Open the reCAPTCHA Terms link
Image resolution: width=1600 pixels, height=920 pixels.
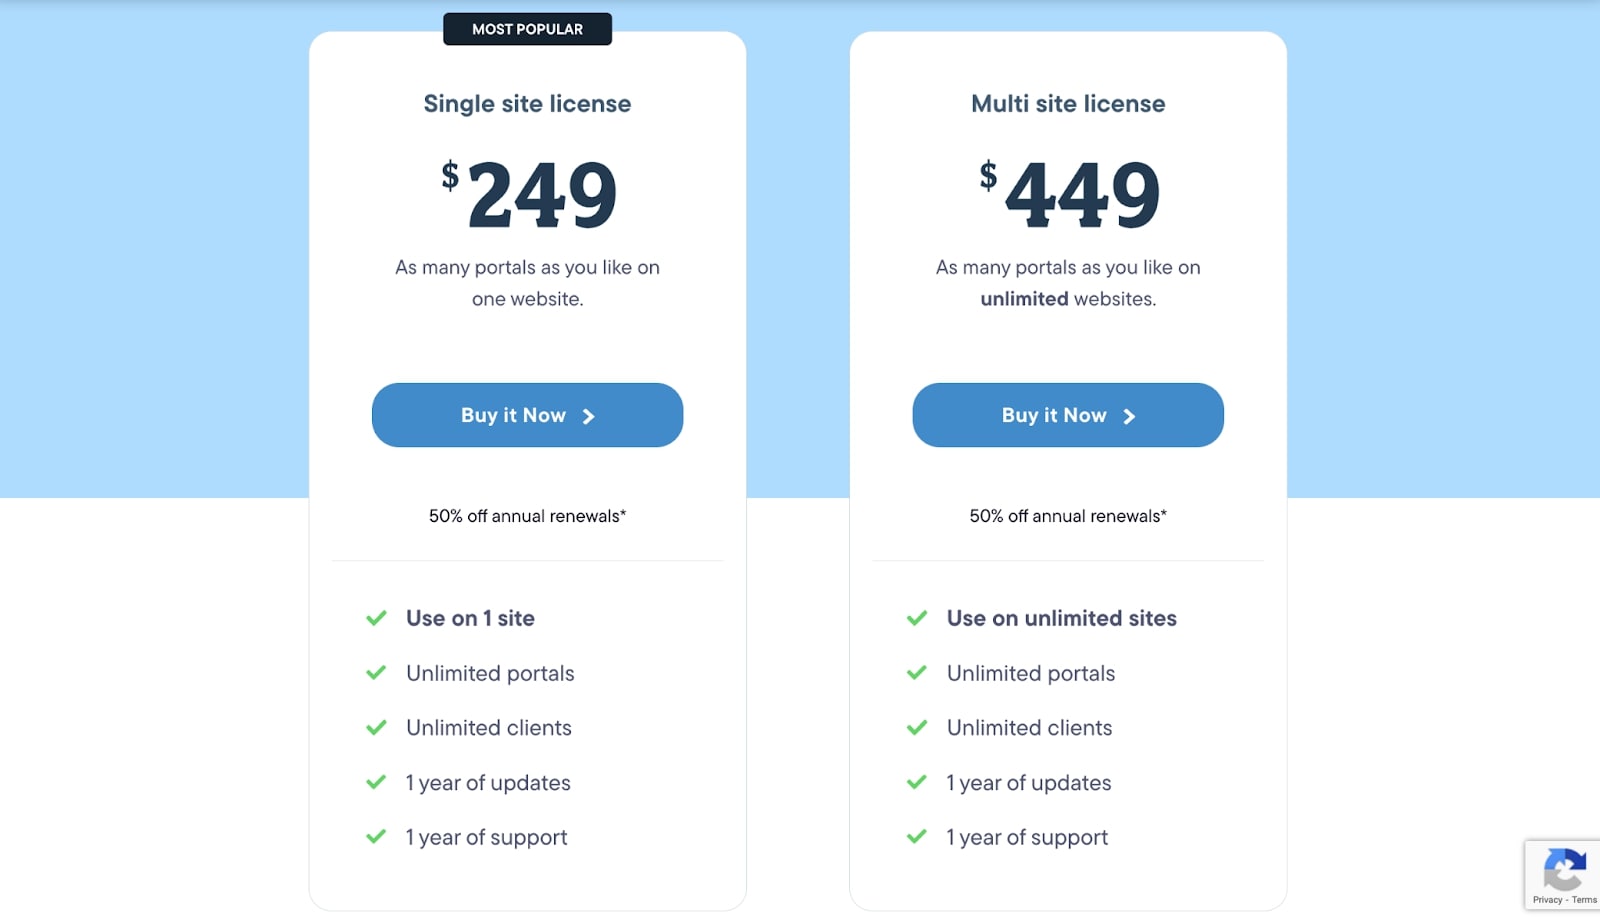(x=1584, y=900)
